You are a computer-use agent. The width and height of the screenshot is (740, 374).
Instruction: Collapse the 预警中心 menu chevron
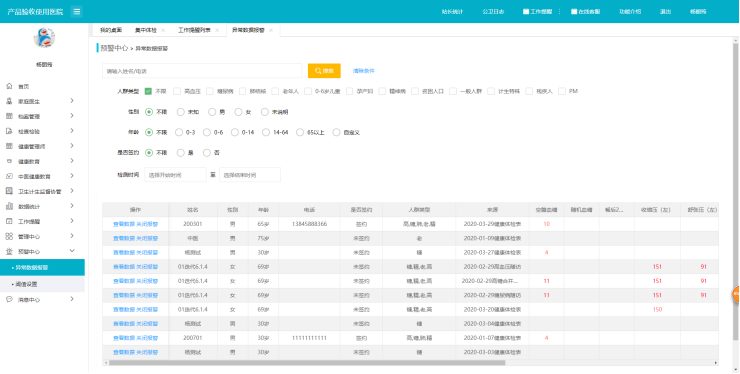pos(72,251)
